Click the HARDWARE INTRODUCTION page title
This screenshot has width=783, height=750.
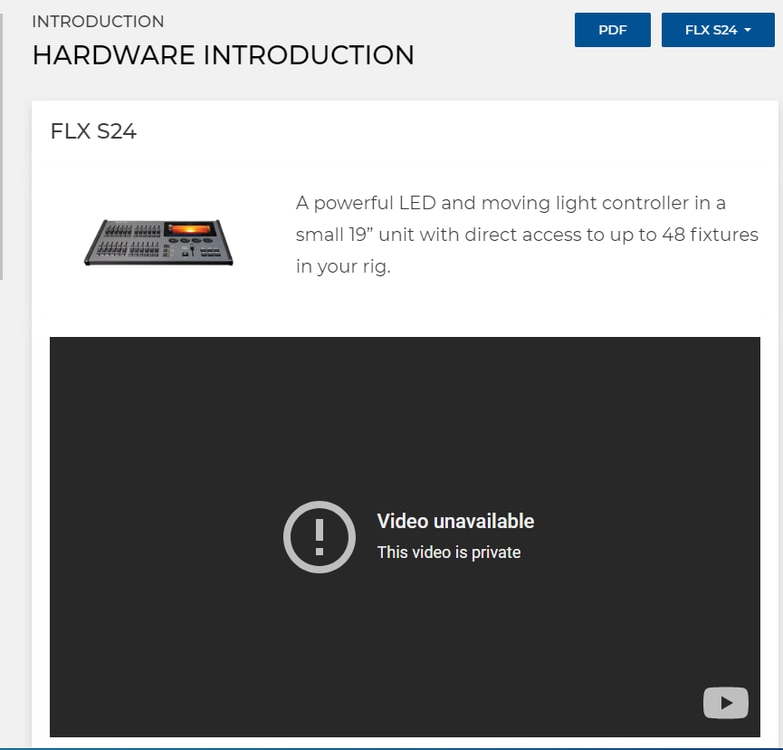(223, 55)
